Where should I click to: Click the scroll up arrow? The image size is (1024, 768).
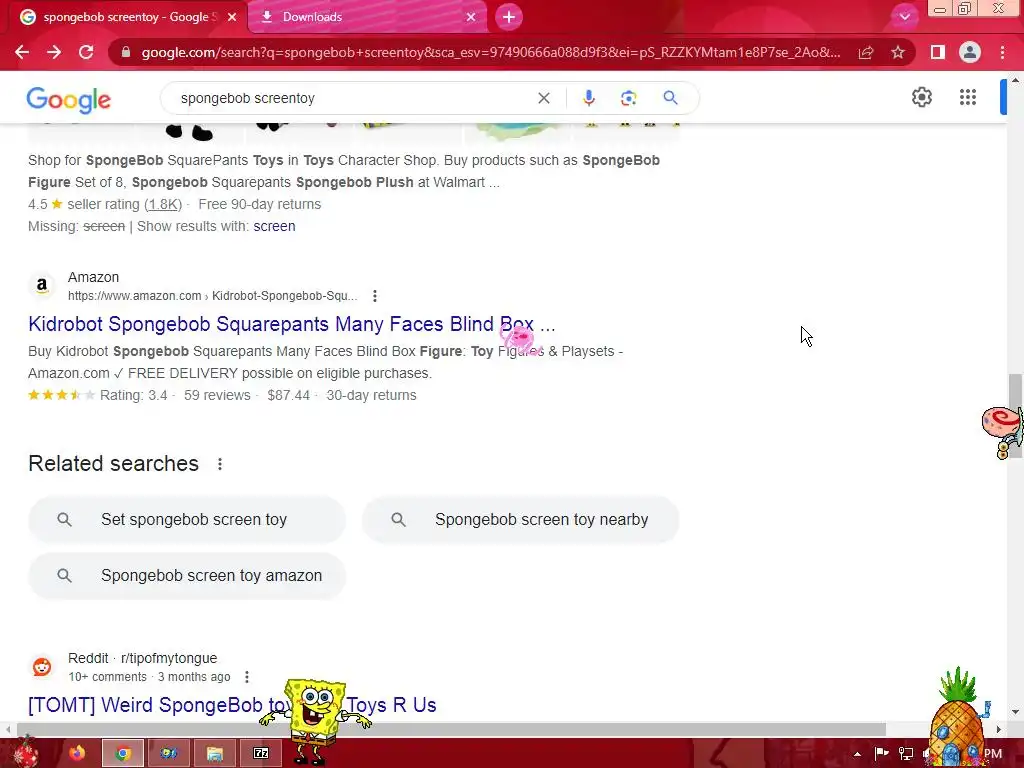tap(1015, 80)
